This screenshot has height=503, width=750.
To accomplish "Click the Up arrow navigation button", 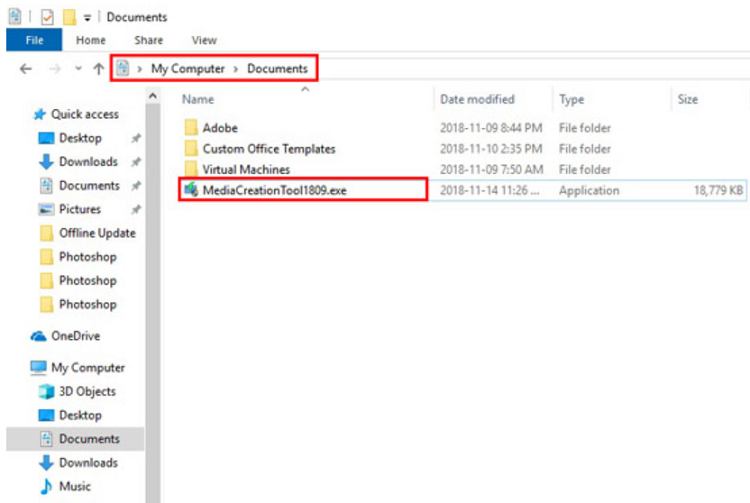I will click(98, 69).
